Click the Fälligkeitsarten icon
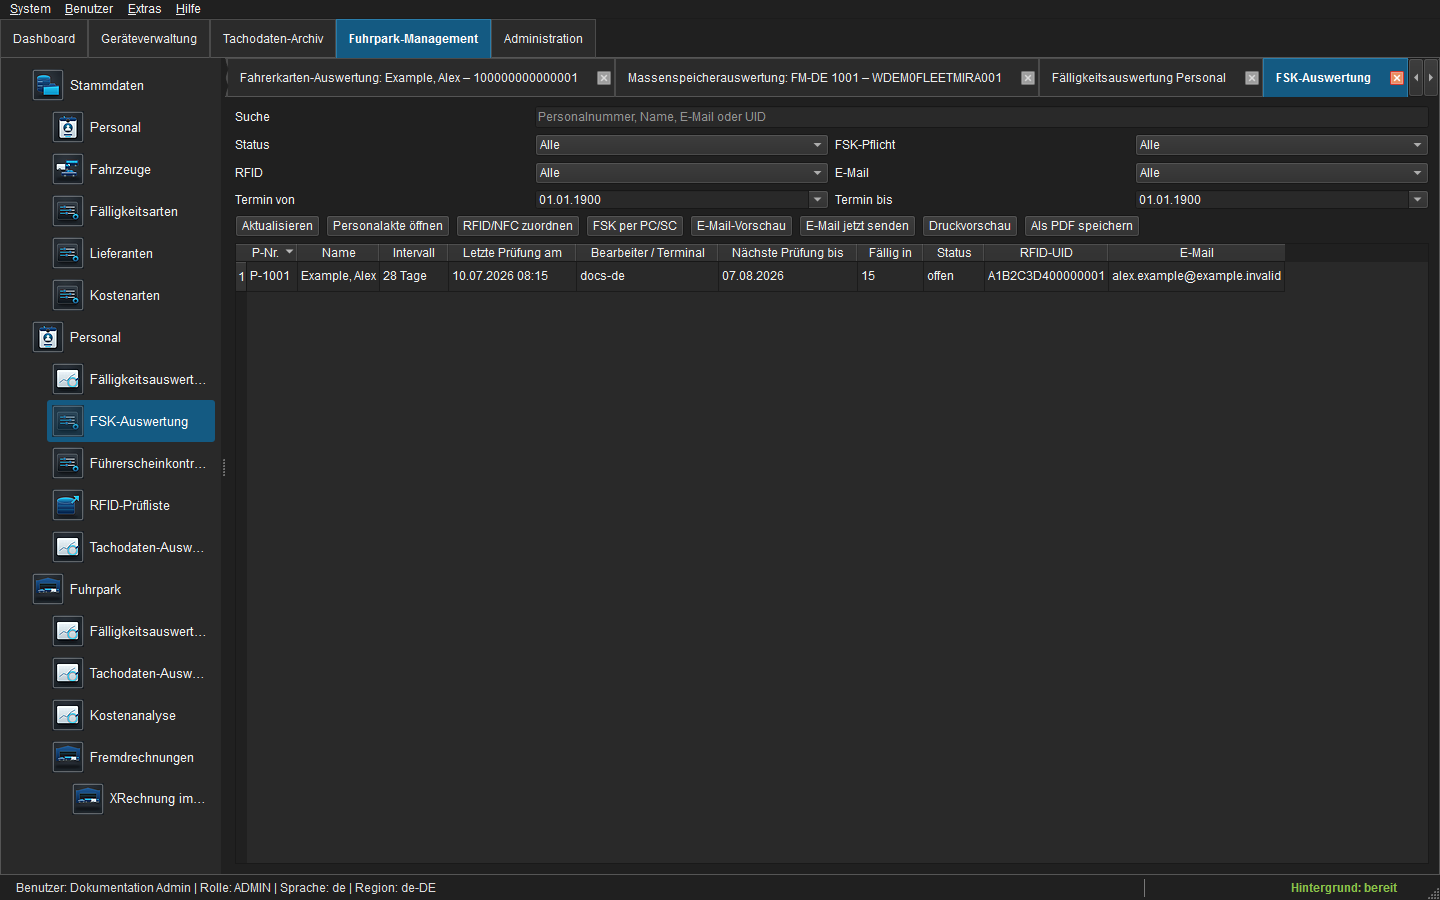Image resolution: width=1440 pixels, height=900 pixels. (68, 211)
